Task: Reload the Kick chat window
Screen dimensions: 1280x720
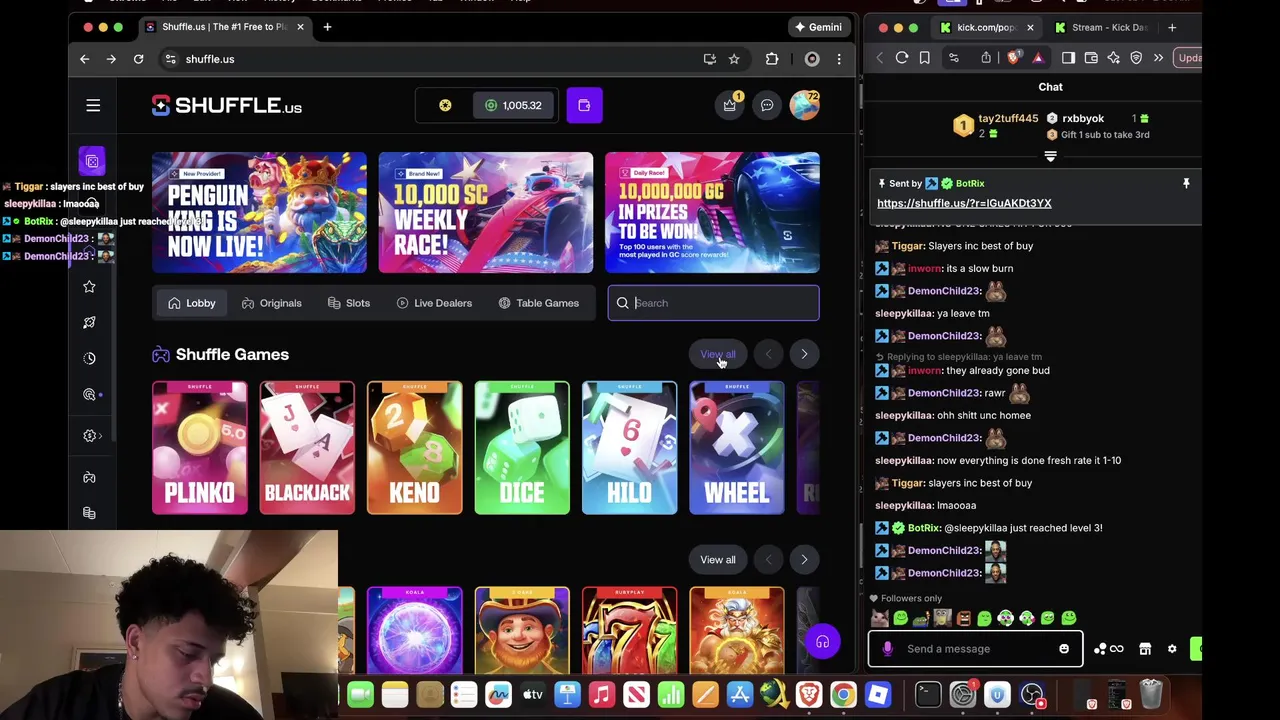Action: (x=902, y=58)
